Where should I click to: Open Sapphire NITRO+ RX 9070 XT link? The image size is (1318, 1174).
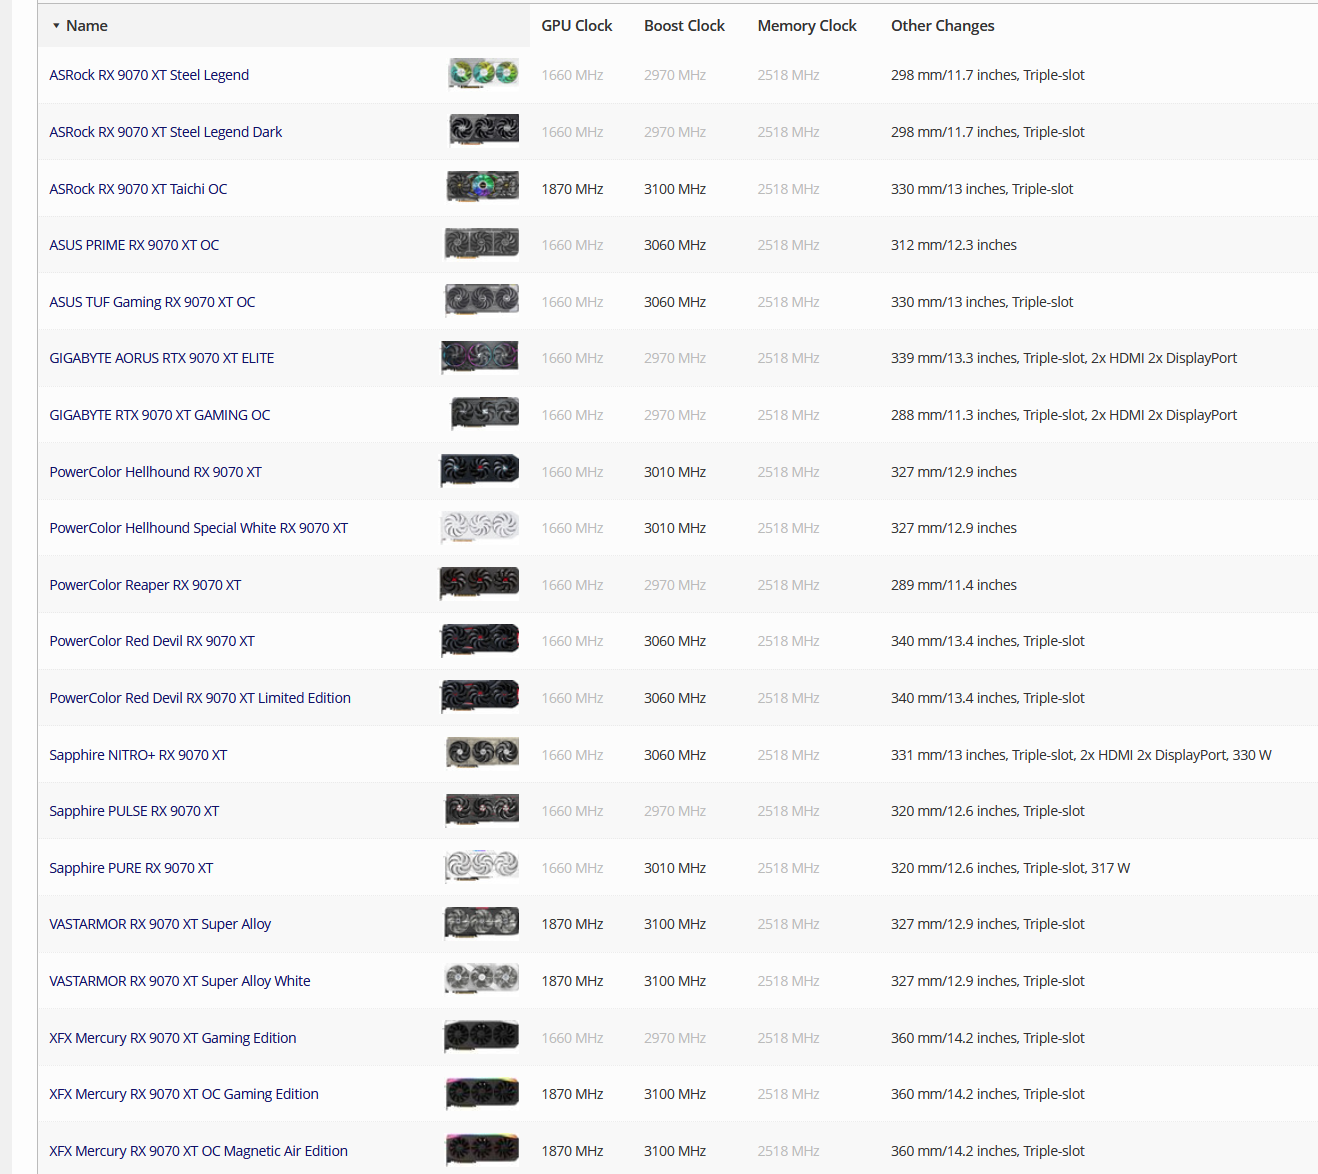(138, 755)
